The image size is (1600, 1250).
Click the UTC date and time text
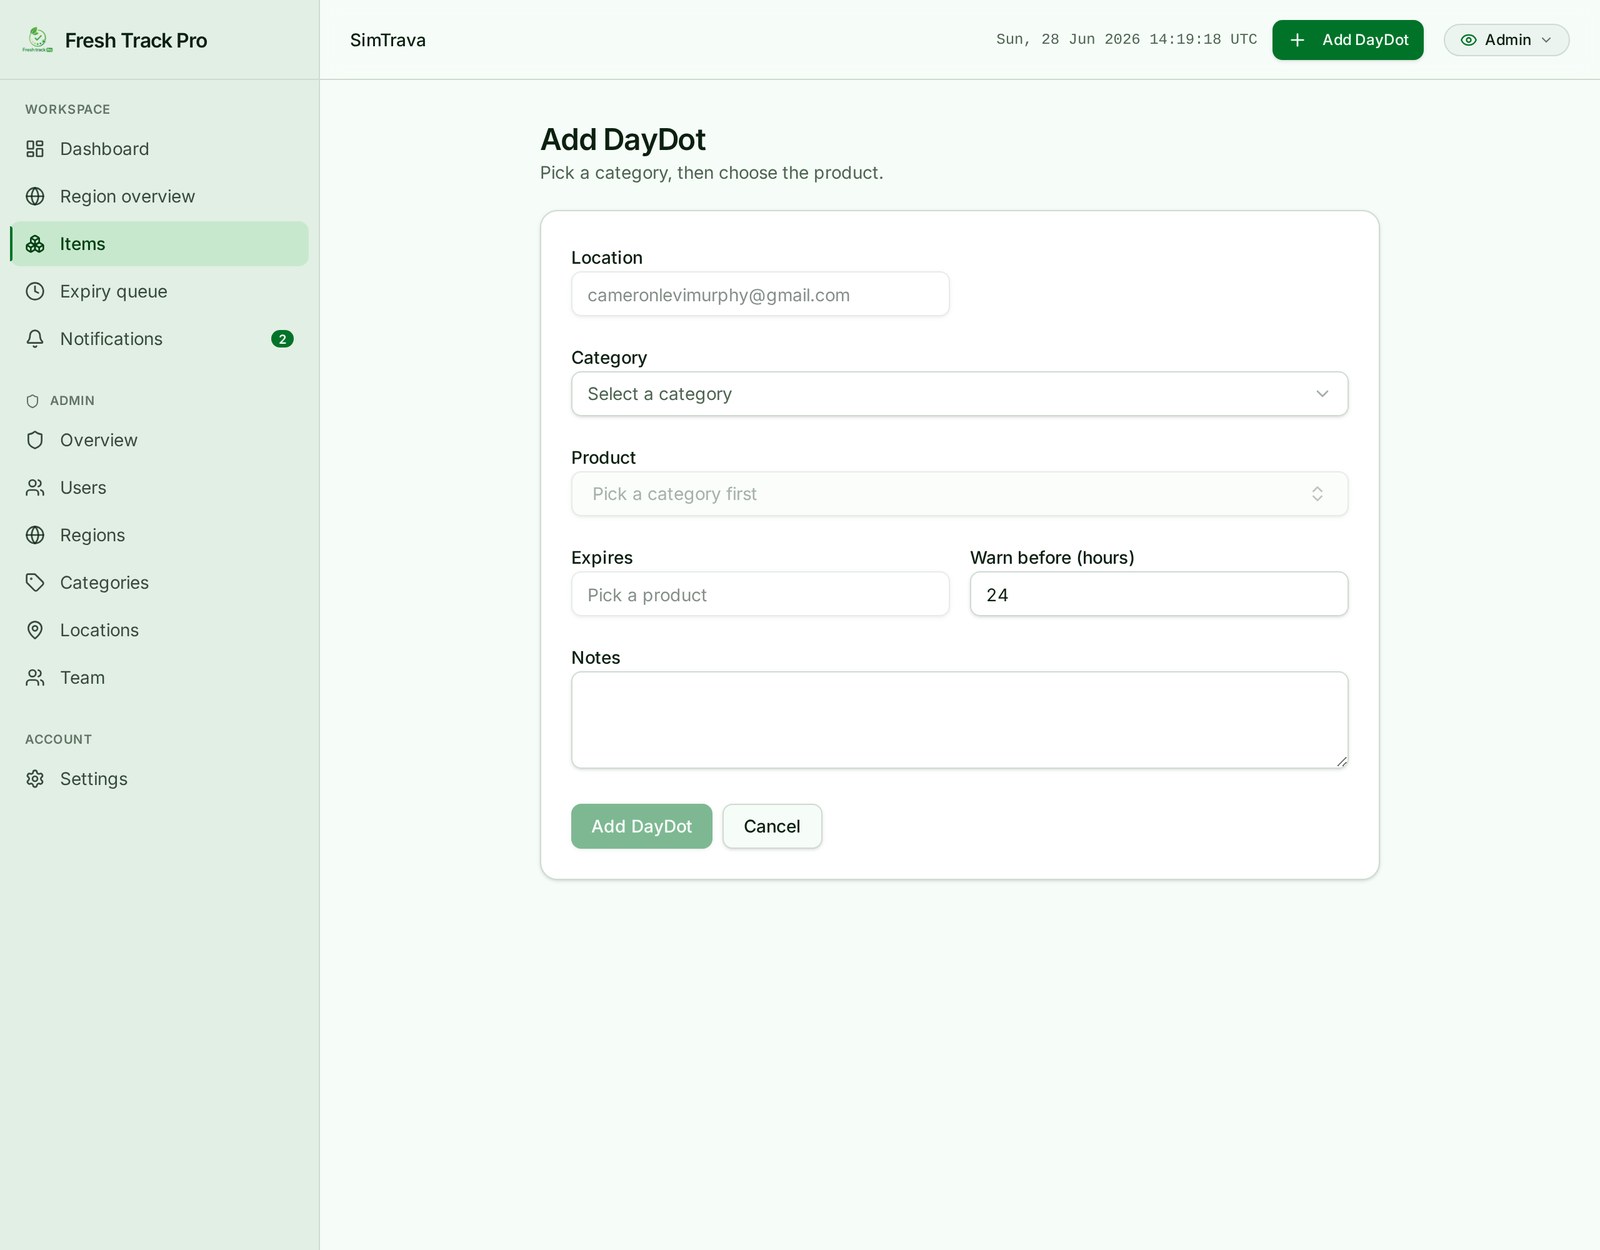pos(1126,40)
